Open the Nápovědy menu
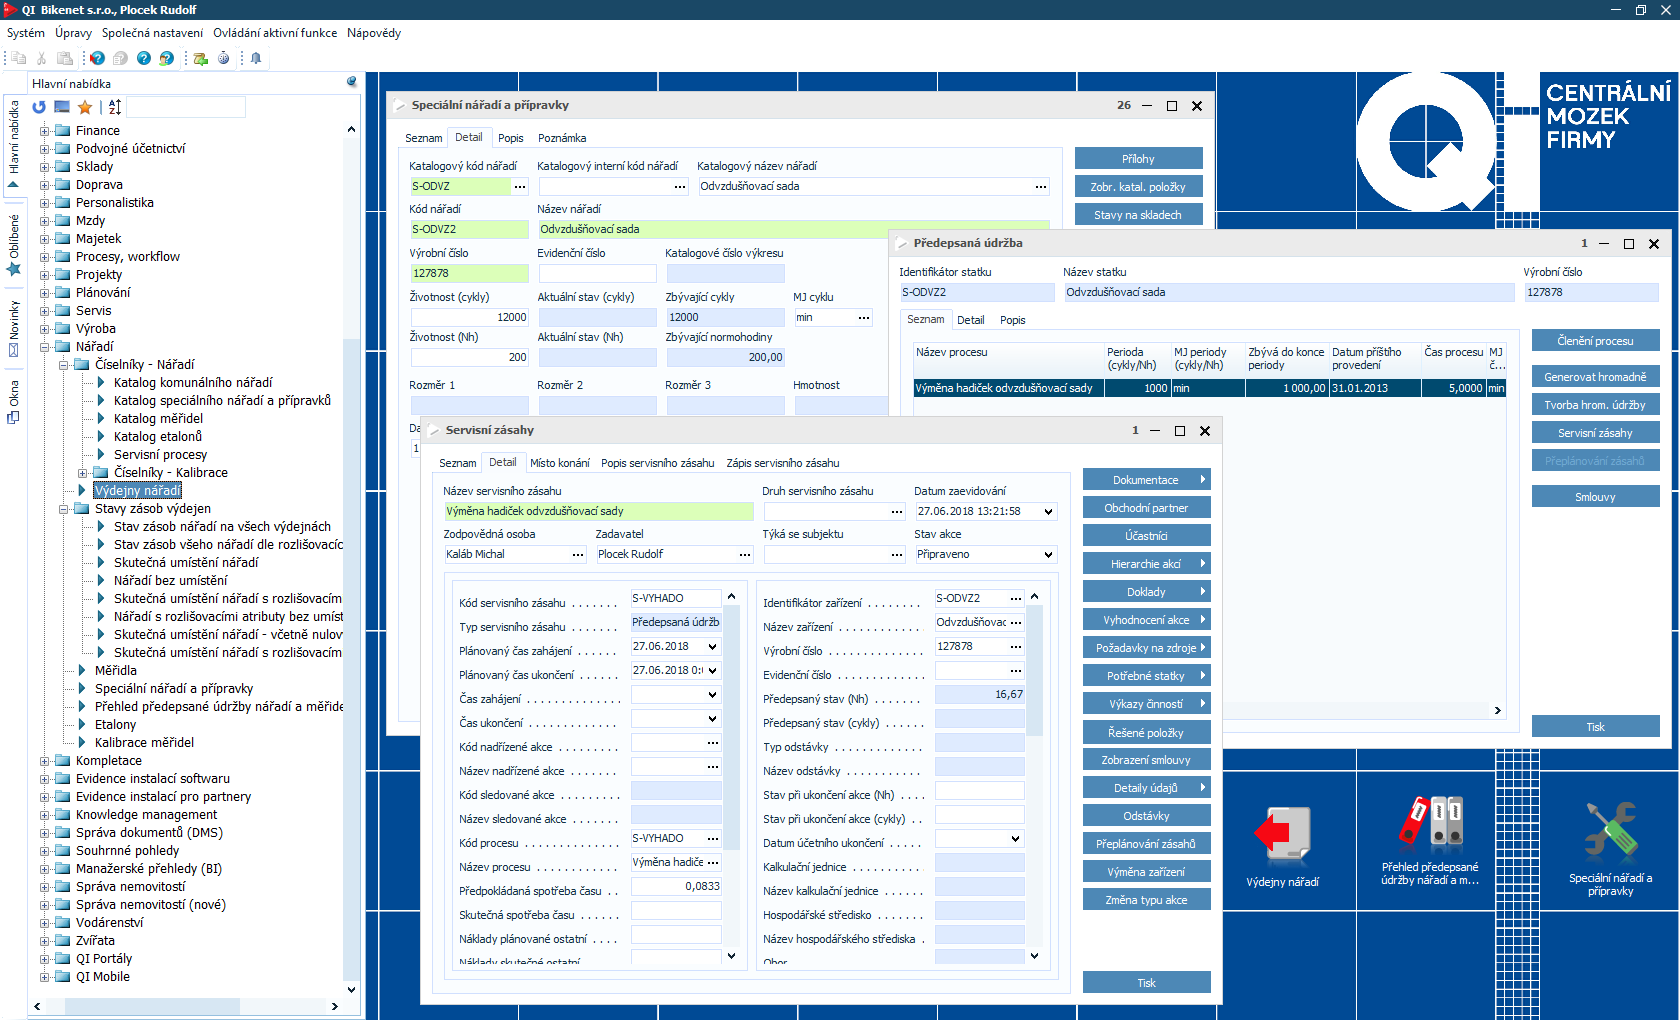The height and width of the screenshot is (1020, 1680). [373, 33]
